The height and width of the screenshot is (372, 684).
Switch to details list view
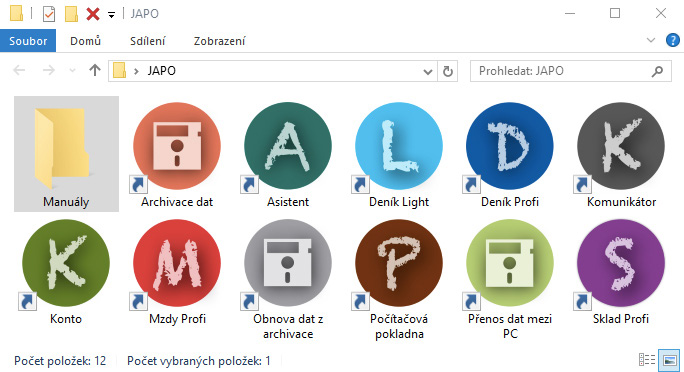[647, 360]
